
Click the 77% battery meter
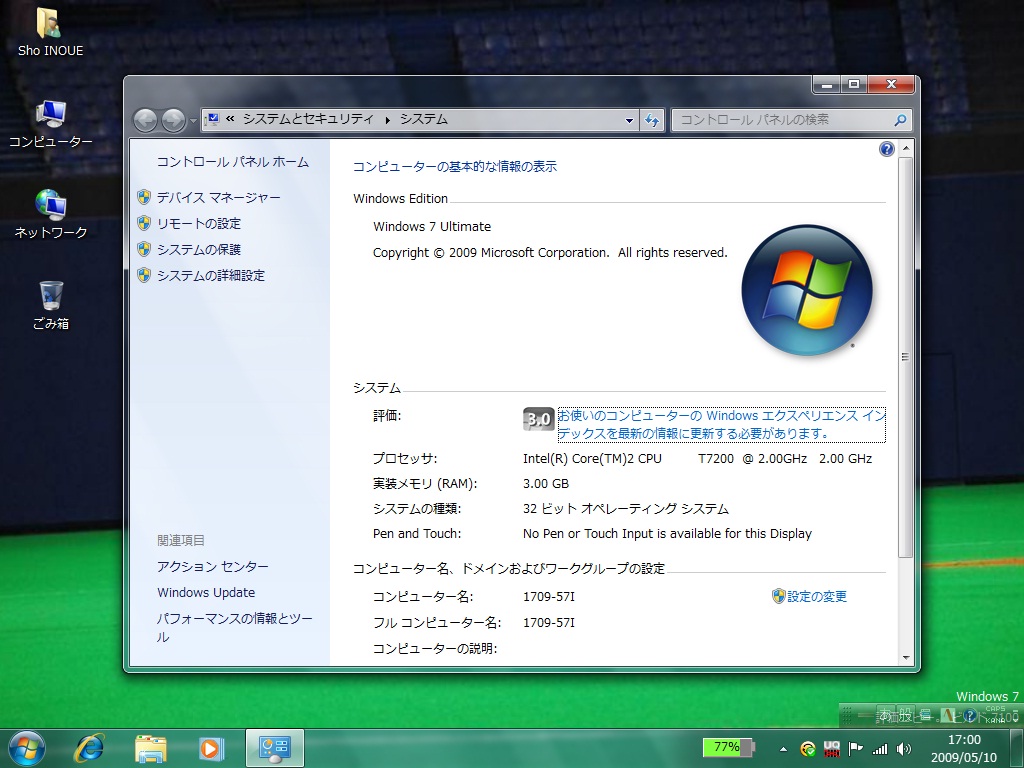coord(728,747)
